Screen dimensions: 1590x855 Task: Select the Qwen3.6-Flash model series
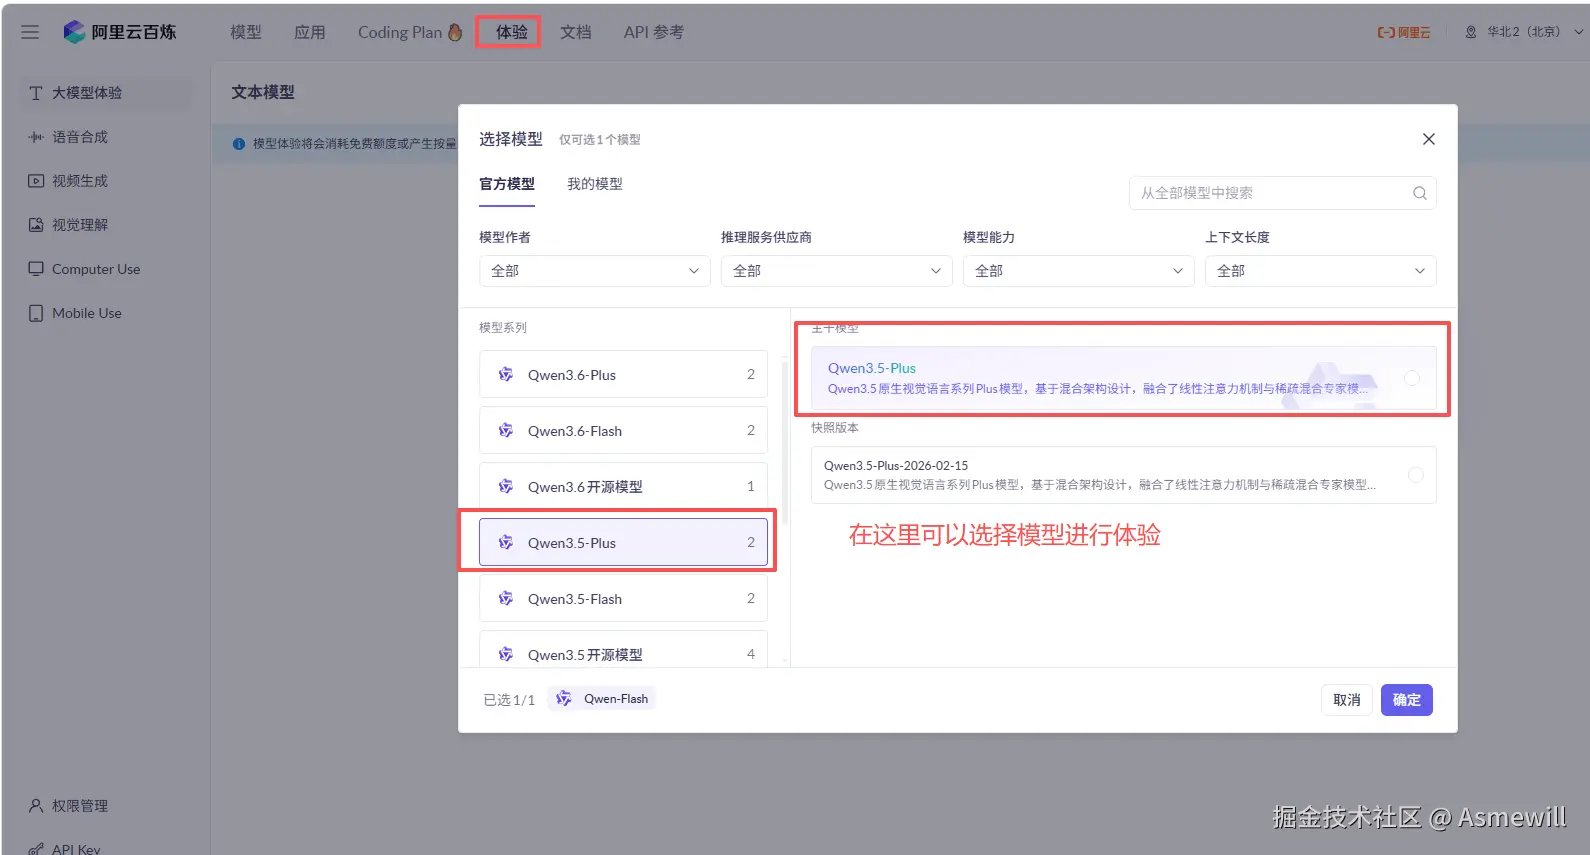623,431
